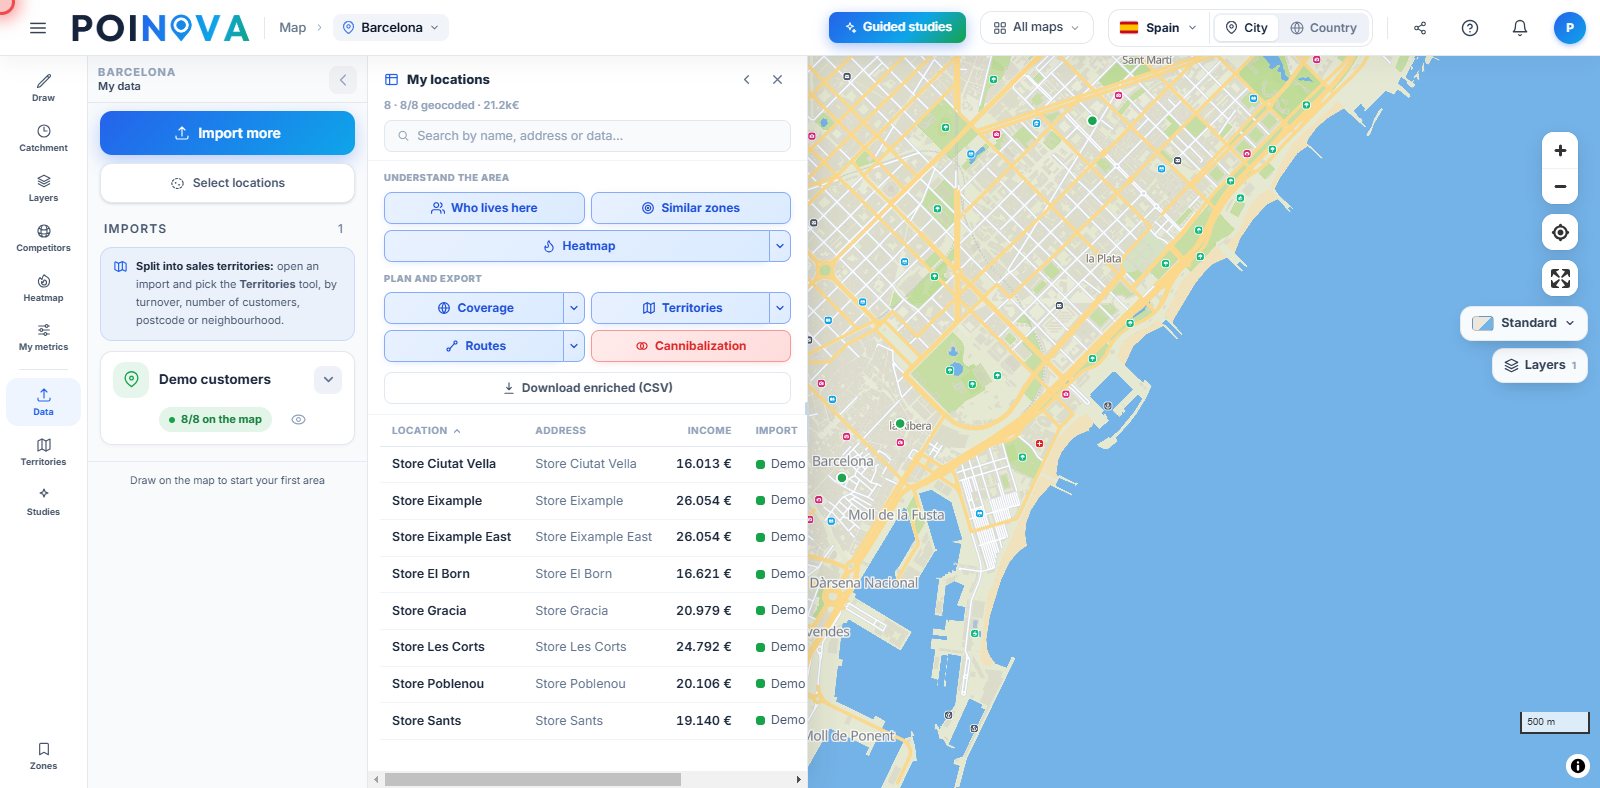Open the Coverage options dropdown arrow
Viewport: 1600px width, 788px height.
click(x=574, y=308)
